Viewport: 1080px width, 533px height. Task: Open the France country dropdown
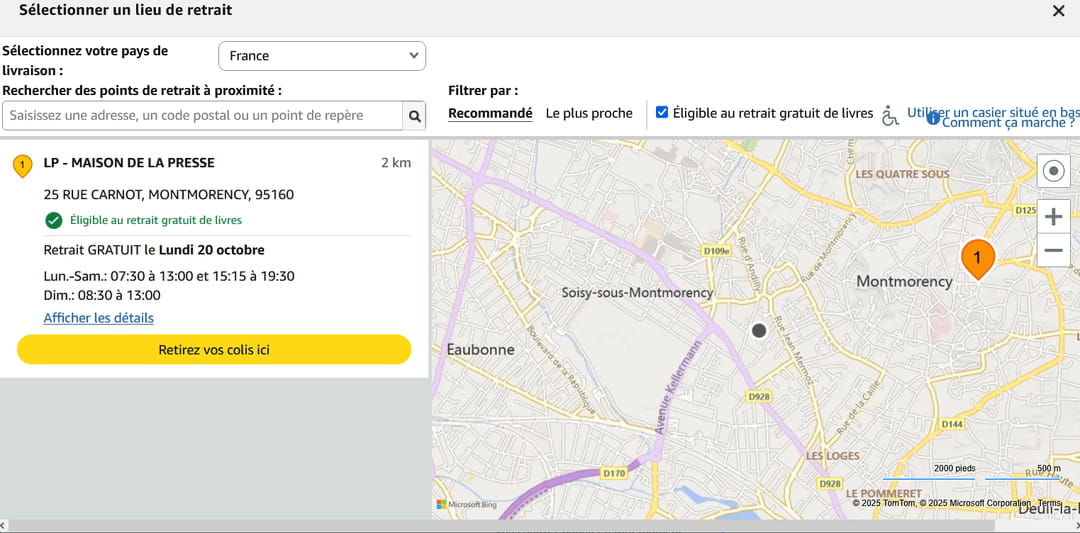coord(322,56)
